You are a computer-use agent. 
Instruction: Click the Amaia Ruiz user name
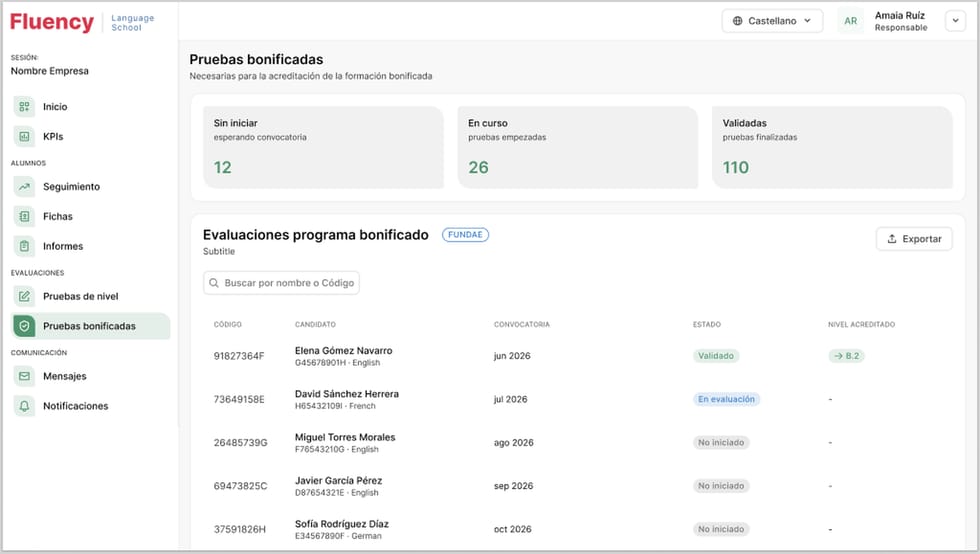click(899, 15)
